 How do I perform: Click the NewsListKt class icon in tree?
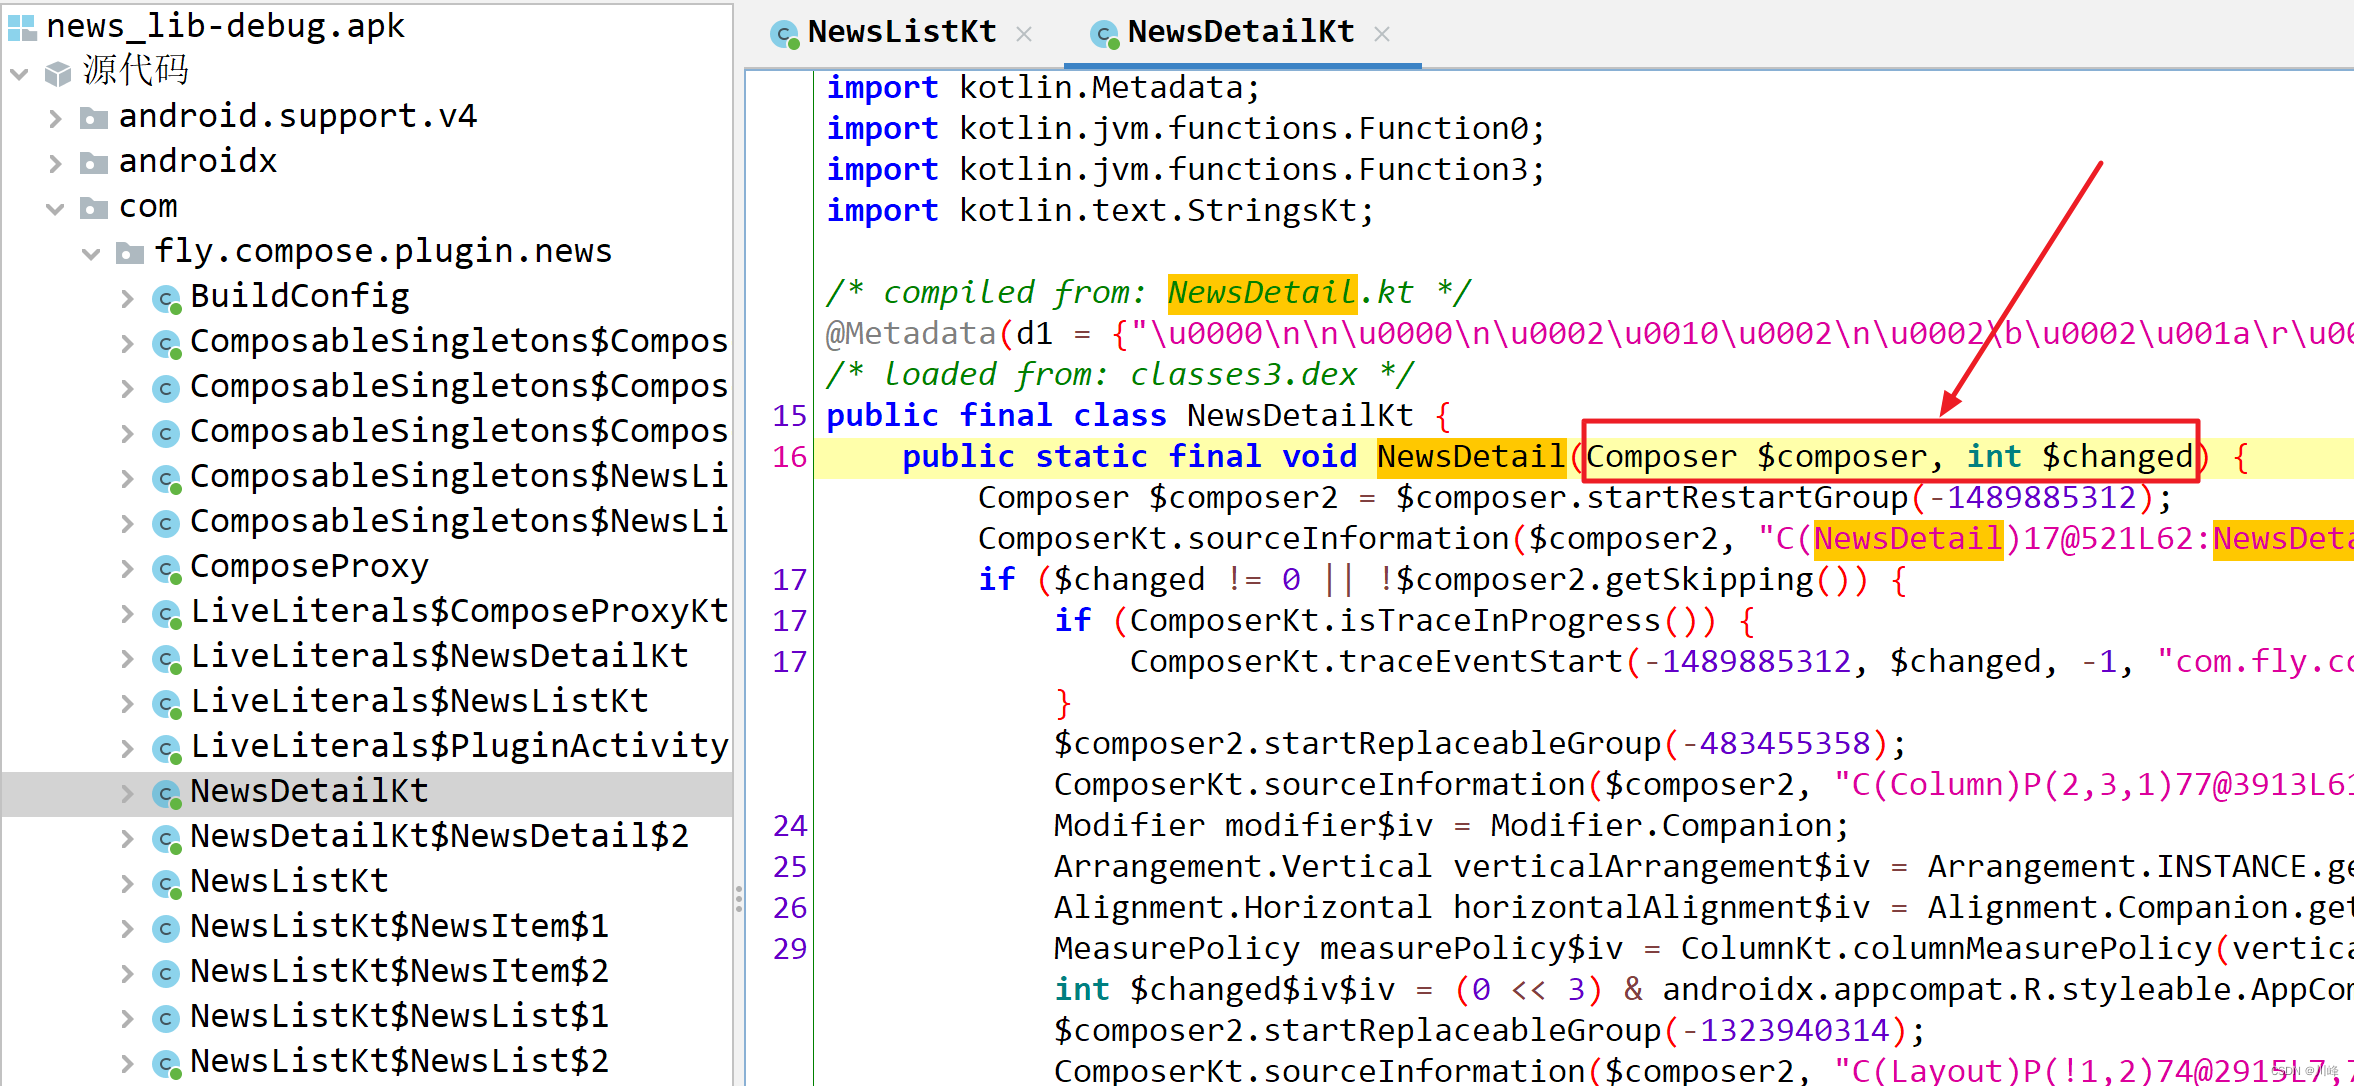pyautogui.click(x=166, y=883)
